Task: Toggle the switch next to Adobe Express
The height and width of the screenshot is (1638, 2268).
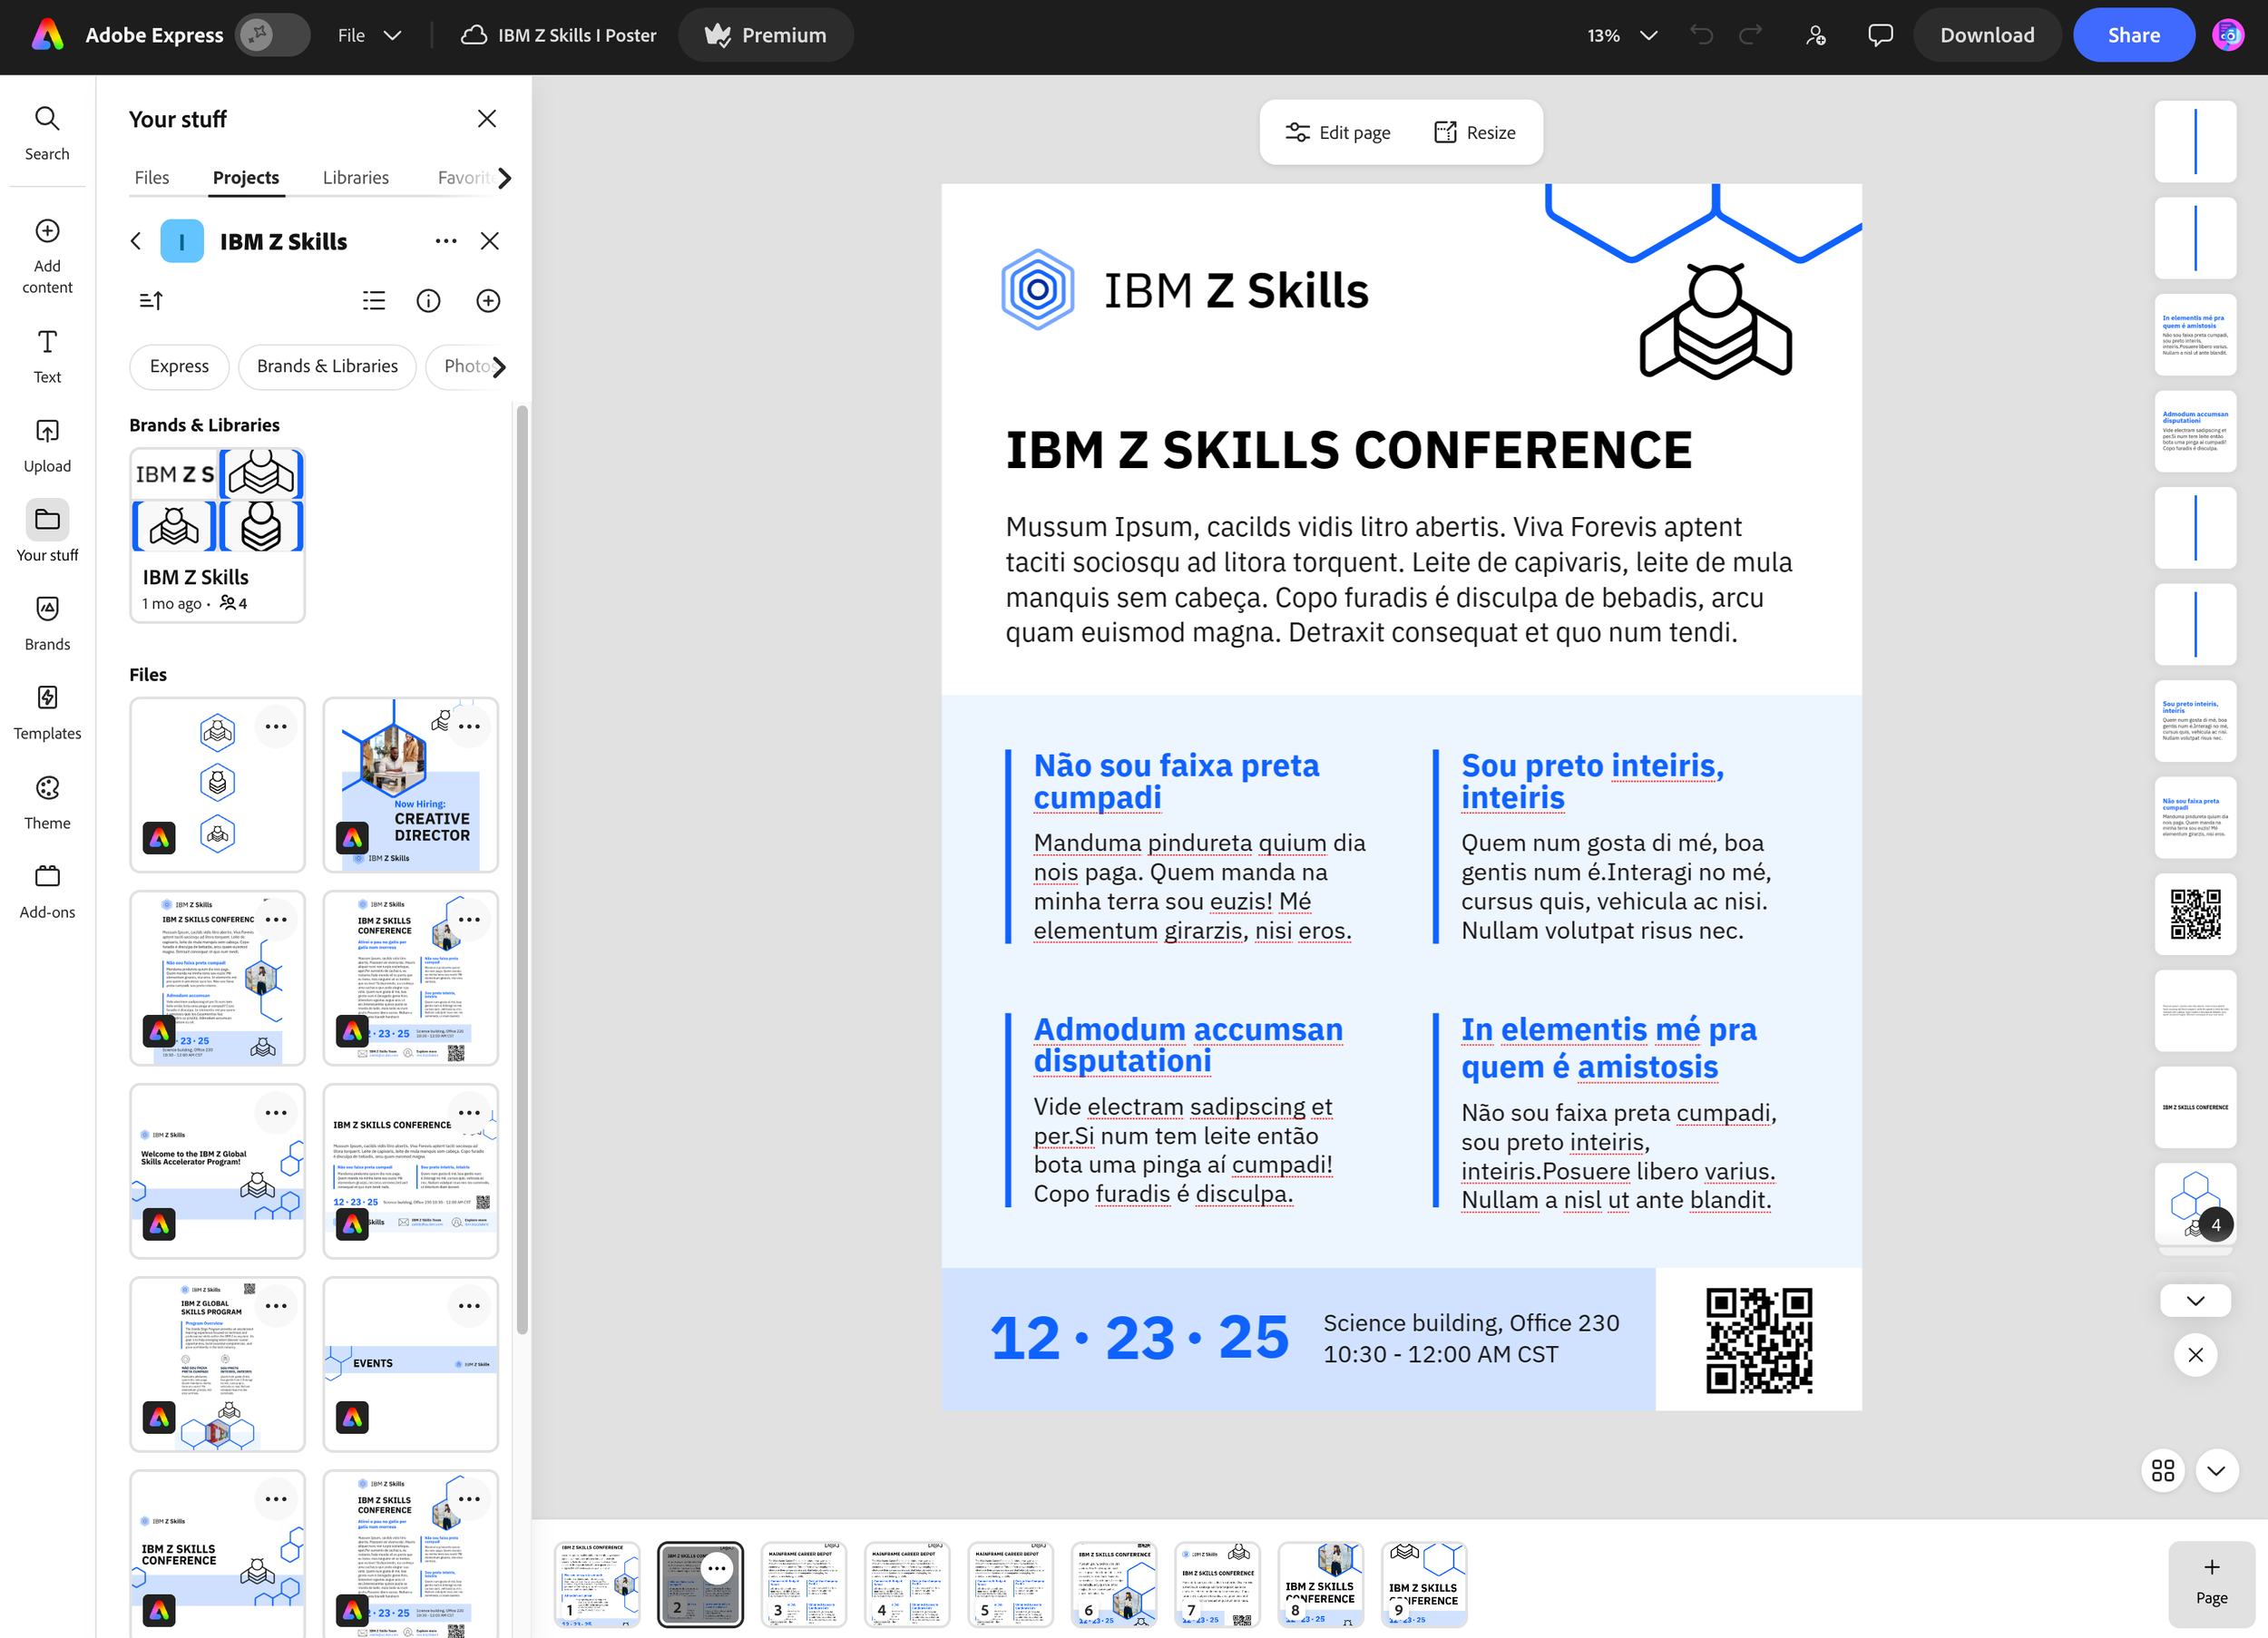Action: 272,35
